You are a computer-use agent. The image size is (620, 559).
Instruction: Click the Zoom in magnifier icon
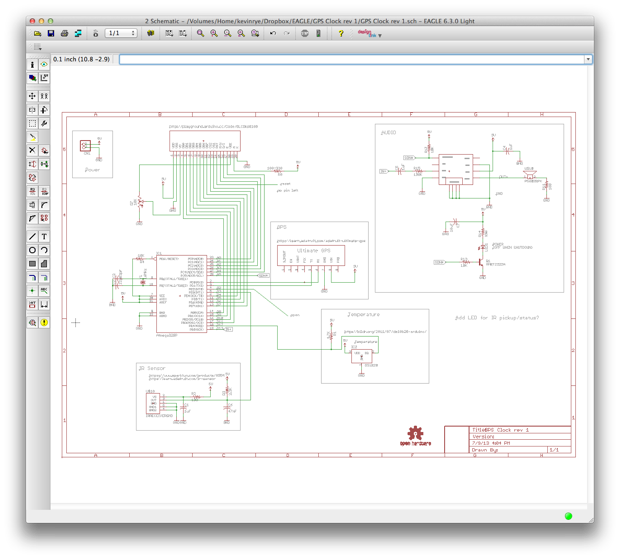[x=214, y=34]
